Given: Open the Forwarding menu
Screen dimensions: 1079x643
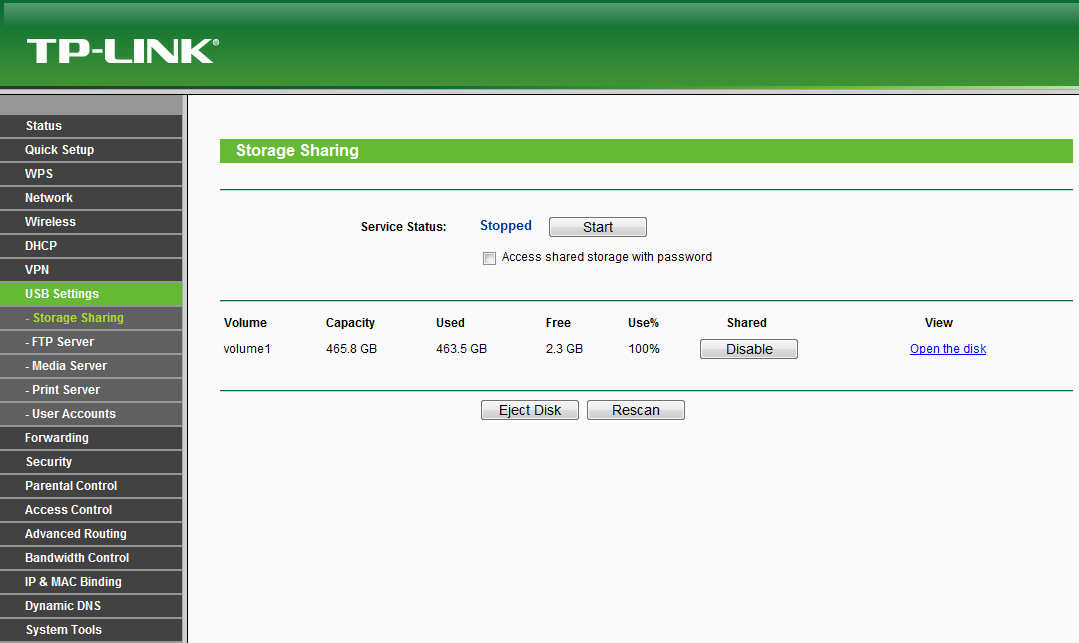Looking at the screenshot, I should pos(91,438).
